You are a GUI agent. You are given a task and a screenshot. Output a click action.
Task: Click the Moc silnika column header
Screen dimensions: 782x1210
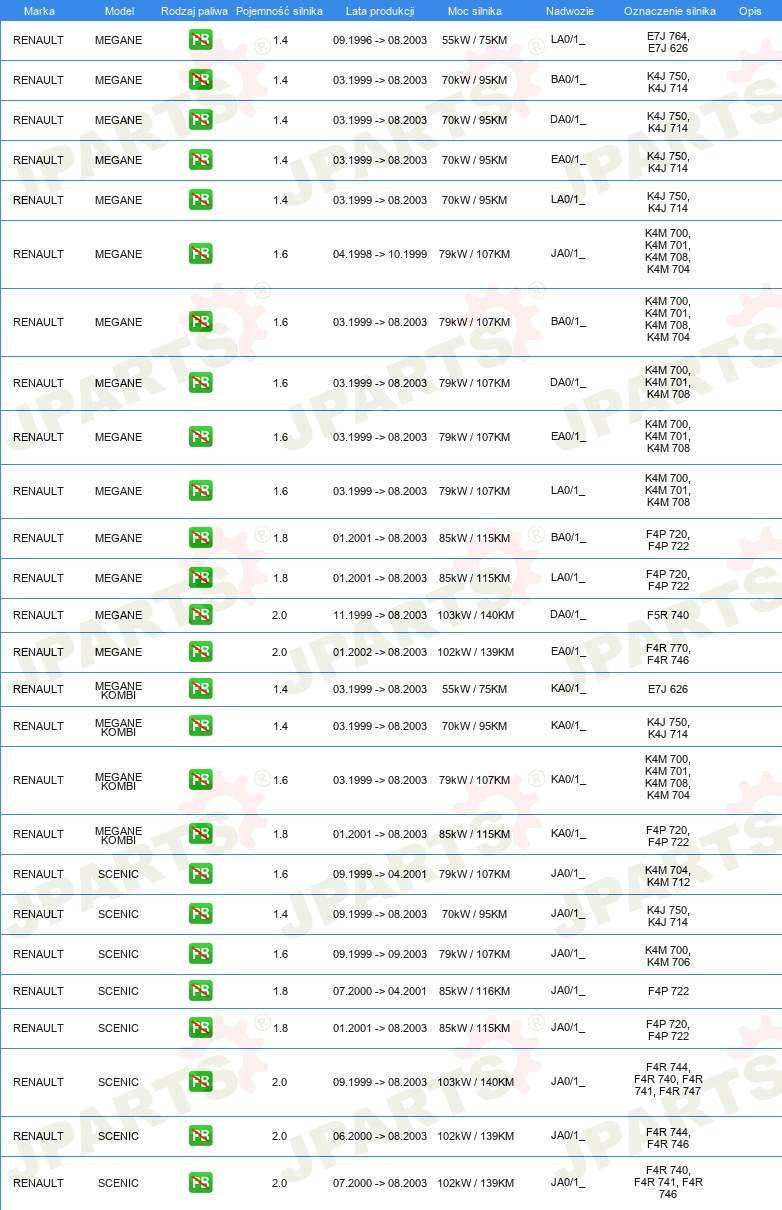475,11
